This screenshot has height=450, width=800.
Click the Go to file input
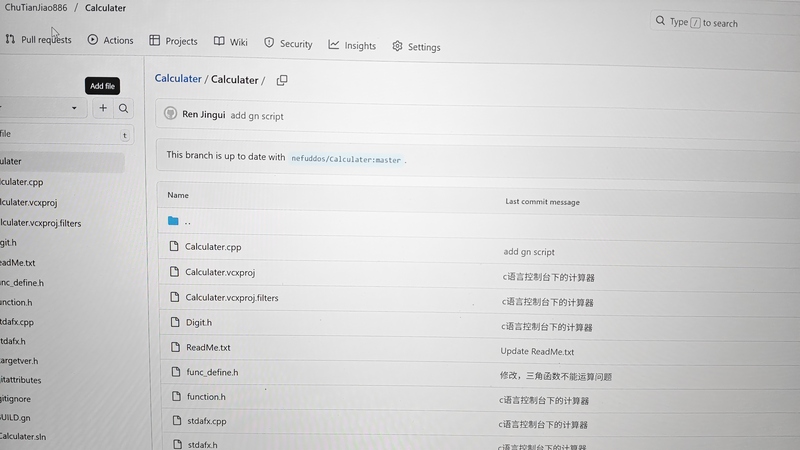click(x=65, y=135)
